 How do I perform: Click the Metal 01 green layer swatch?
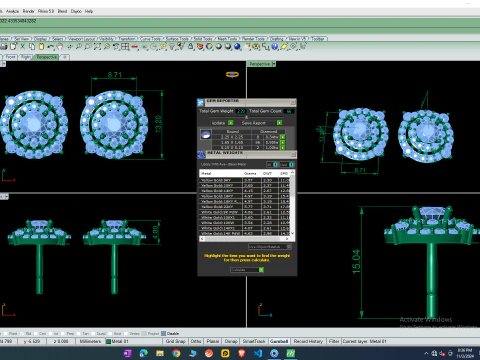[x=108, y=341]
